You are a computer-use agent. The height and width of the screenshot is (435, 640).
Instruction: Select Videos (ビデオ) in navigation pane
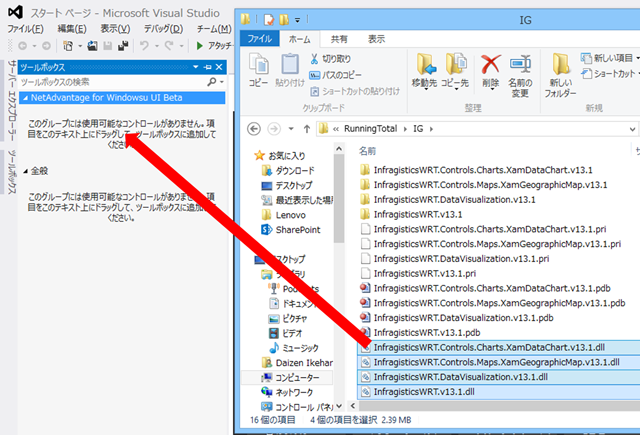coord(286,333)
